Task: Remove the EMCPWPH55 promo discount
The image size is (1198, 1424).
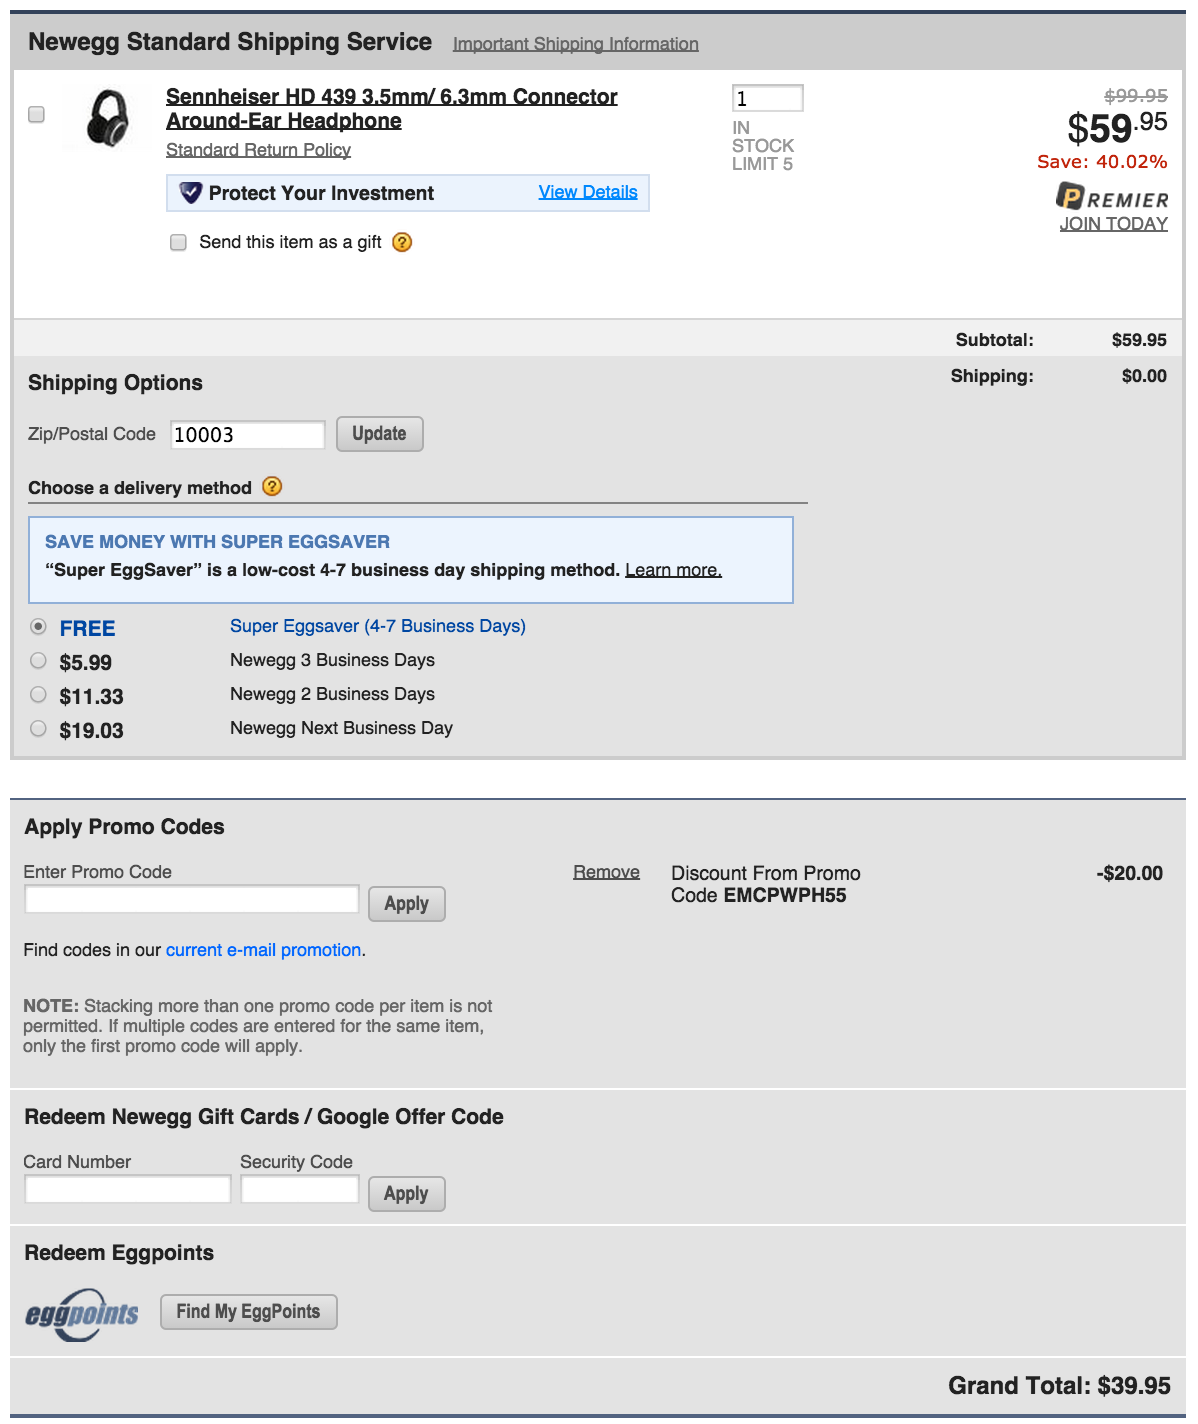Action: coord(606,872)
